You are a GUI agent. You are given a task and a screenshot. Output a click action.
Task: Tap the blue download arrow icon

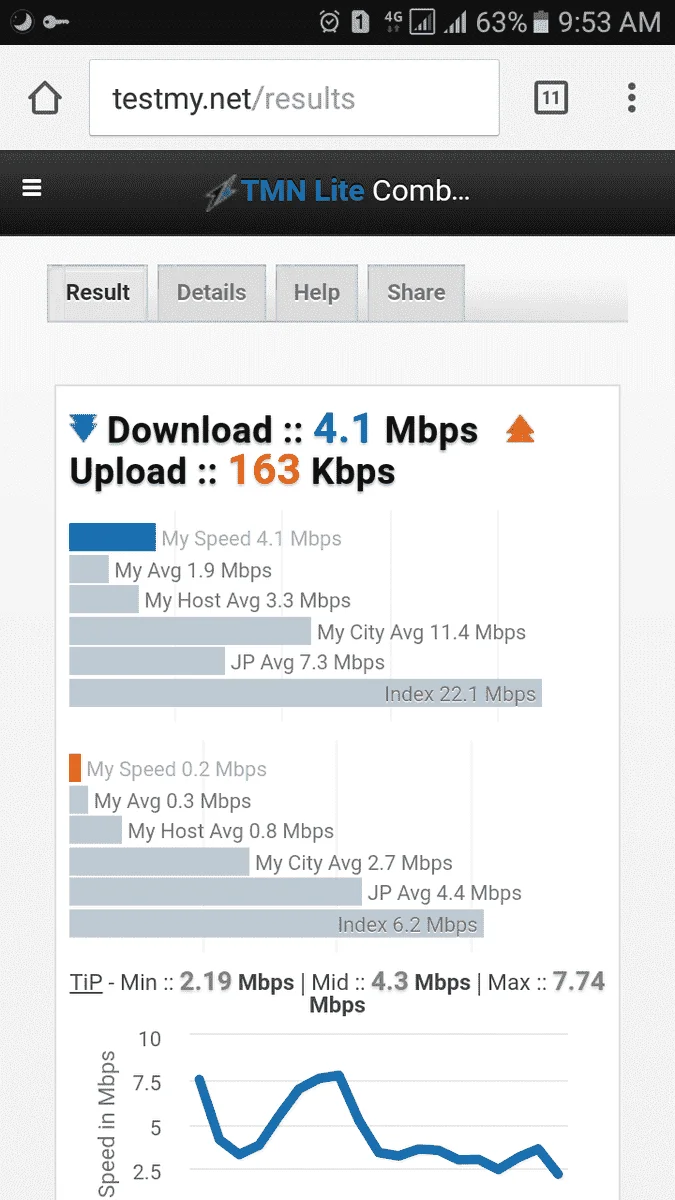point(83,430)
